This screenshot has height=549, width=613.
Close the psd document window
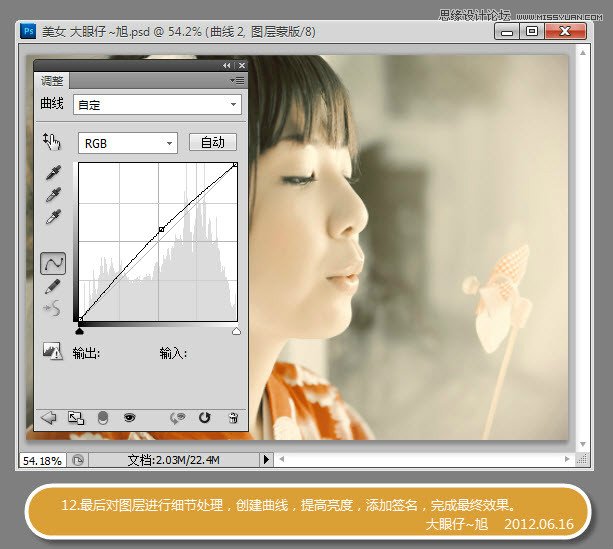click(565, 31)
